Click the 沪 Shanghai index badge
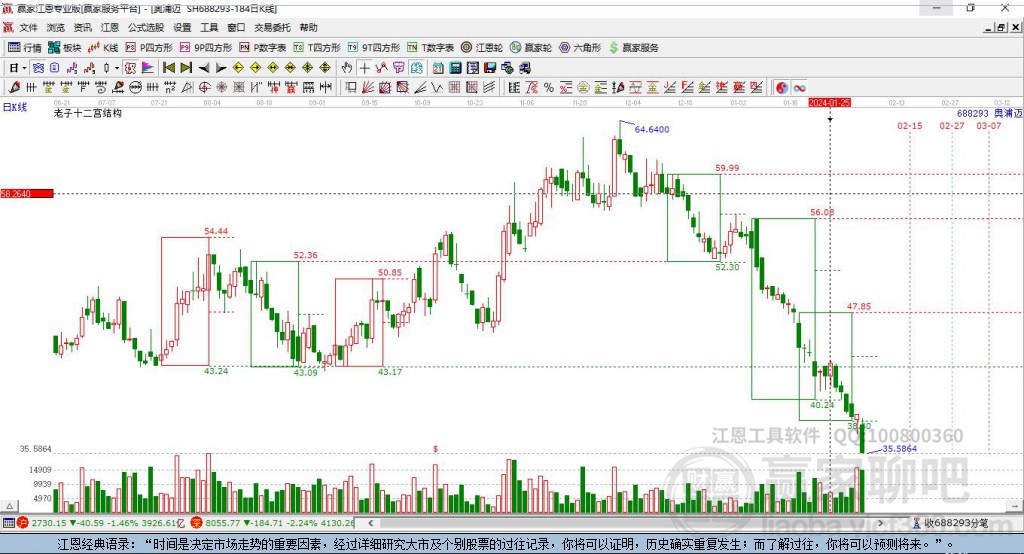Screen dimensions: 1024x554 click(23, 523)
